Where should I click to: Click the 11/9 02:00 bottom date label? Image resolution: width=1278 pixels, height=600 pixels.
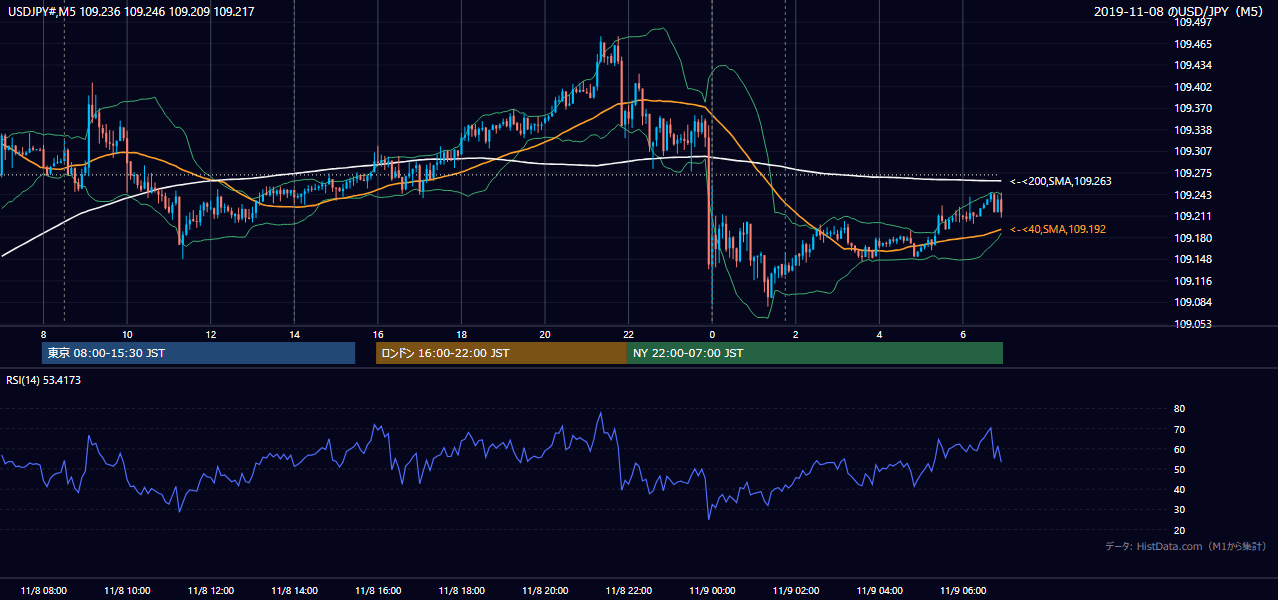click(795, 590)
